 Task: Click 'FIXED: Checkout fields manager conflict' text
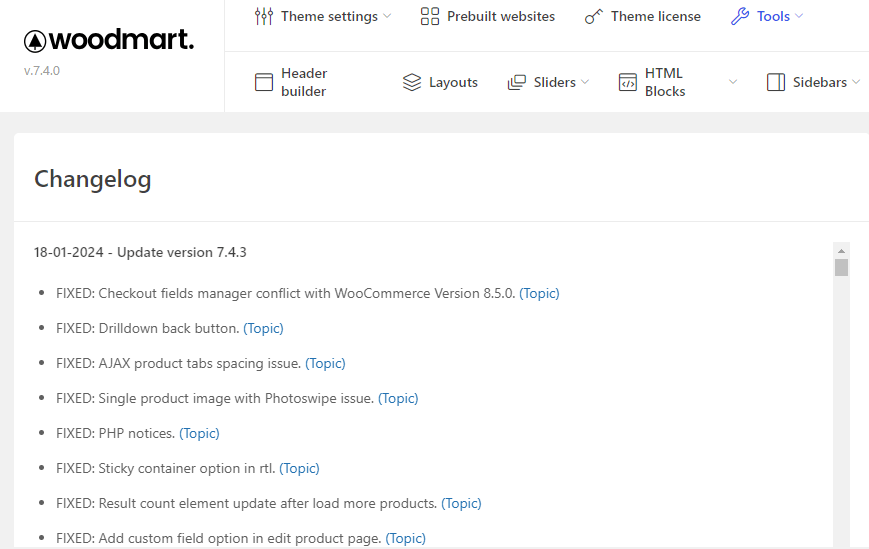click(x=285, y=293)
